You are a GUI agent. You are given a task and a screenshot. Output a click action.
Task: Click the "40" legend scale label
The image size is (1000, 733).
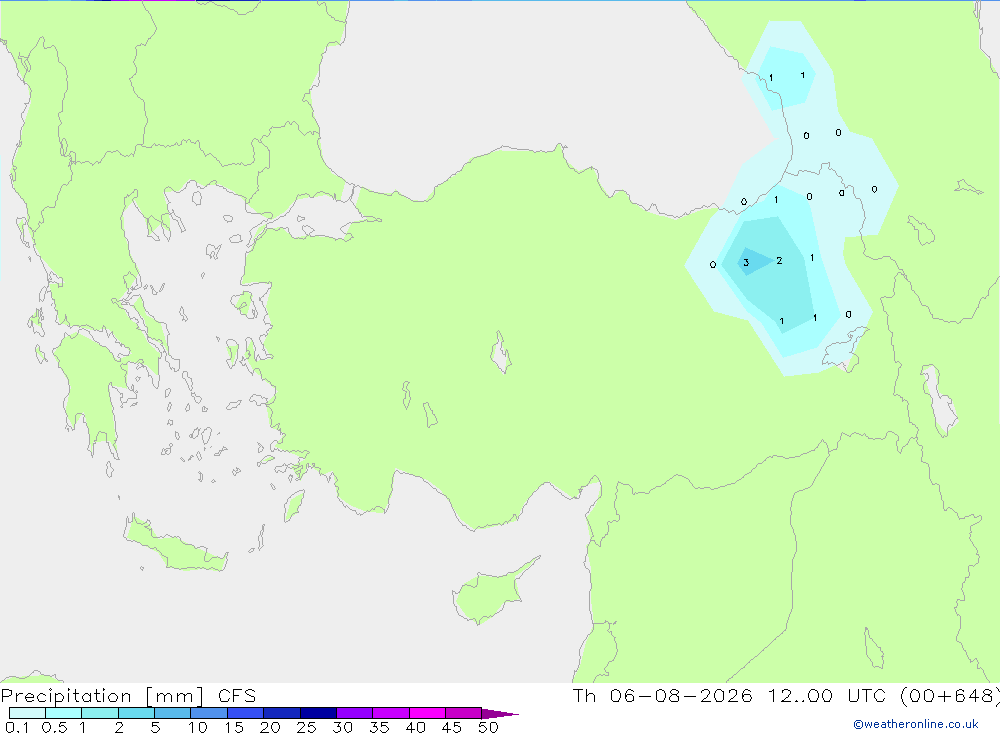point(415,727)
